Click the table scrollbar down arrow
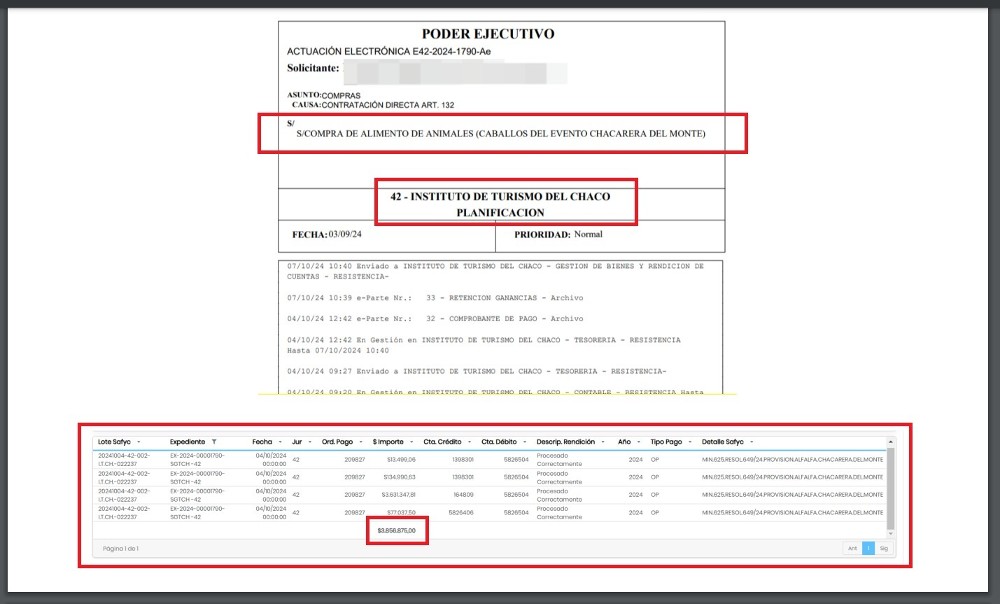1000x604 pixels. click(x=890, y=534)
